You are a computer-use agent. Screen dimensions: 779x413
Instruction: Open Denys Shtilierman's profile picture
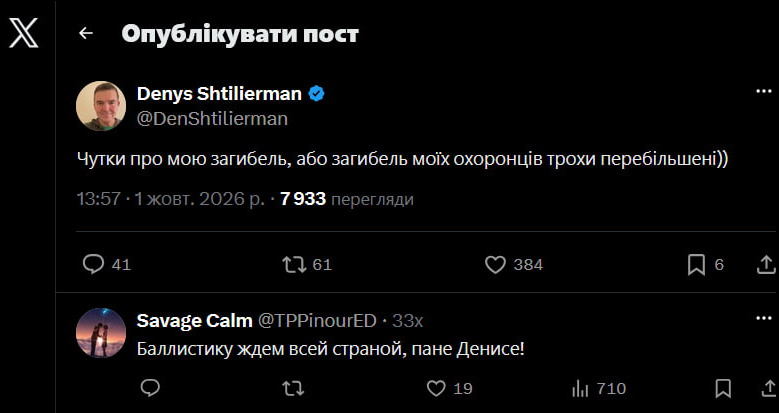point(101,106)
